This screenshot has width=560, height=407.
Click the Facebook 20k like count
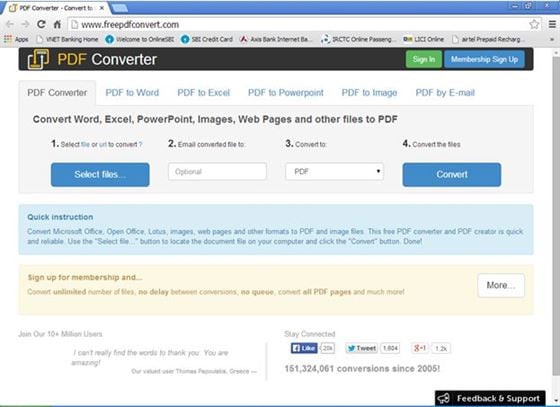tap(327, 348)
